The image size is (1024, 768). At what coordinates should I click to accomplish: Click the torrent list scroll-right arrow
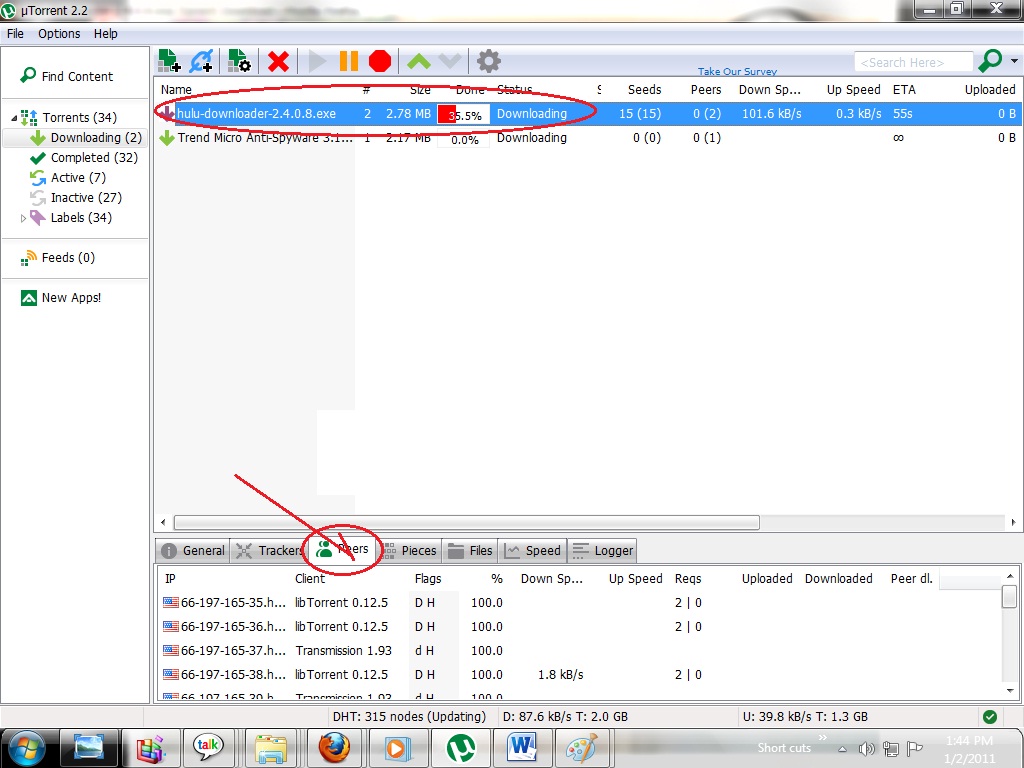coord(1013,522)
